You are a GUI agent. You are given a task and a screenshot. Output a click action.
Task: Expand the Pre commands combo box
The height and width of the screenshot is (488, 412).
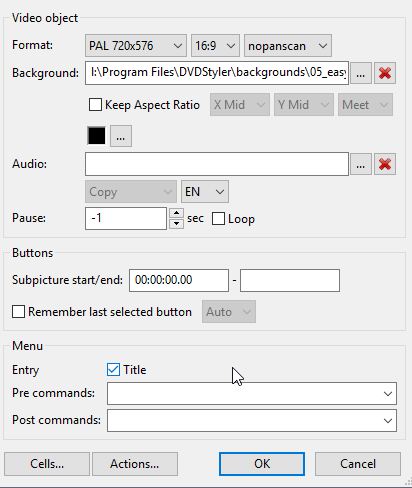point(387,394)
